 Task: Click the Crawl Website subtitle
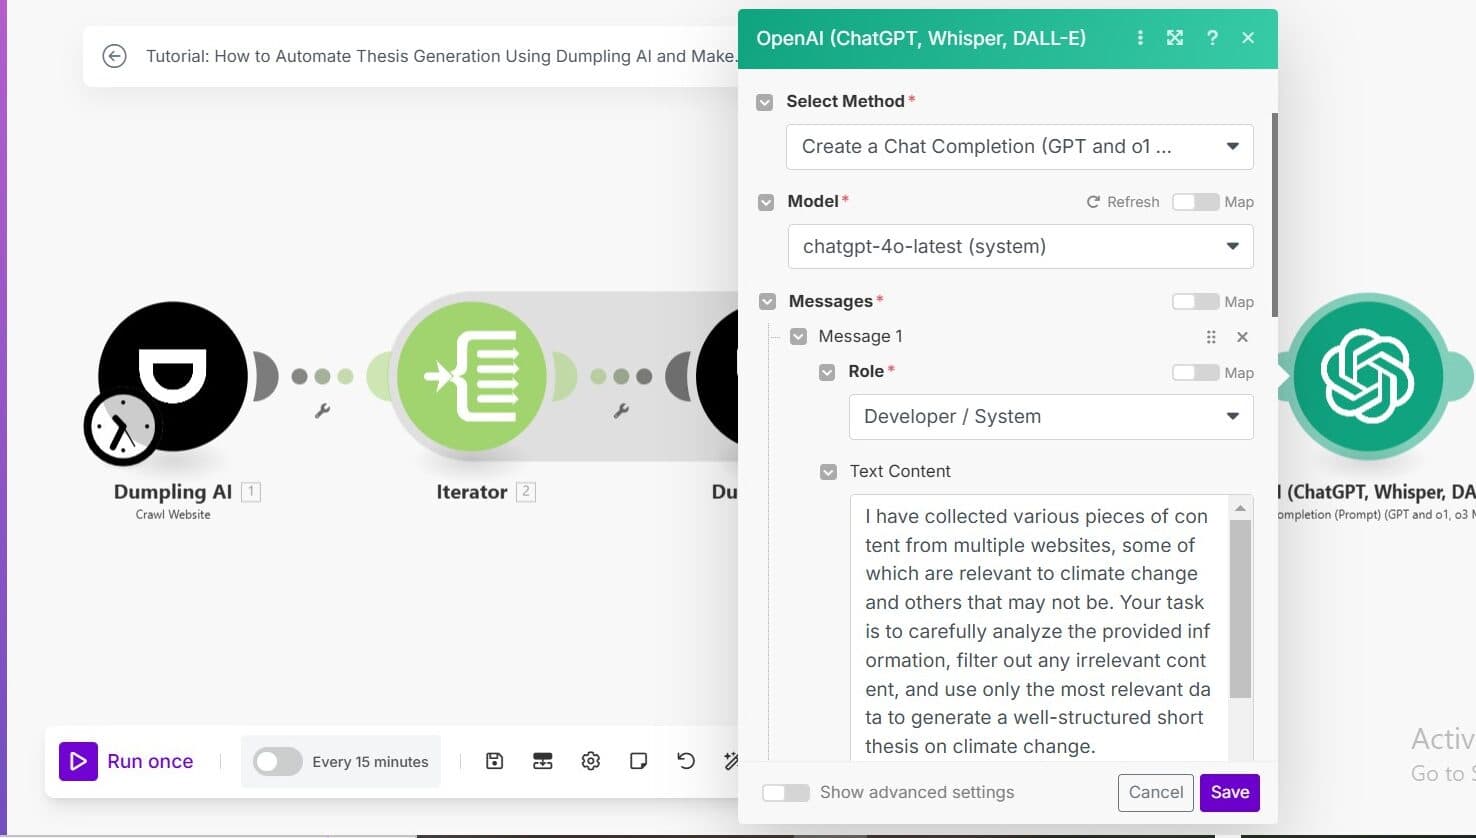click(173, 515)
